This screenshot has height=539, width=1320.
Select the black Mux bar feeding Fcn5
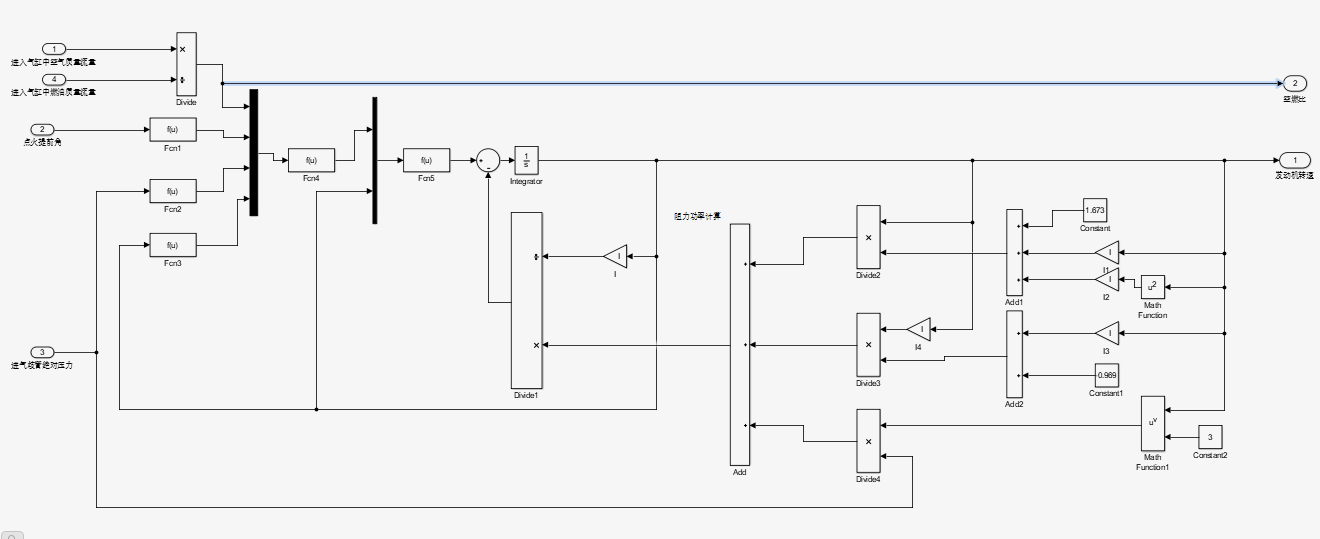tap(374, 160)
